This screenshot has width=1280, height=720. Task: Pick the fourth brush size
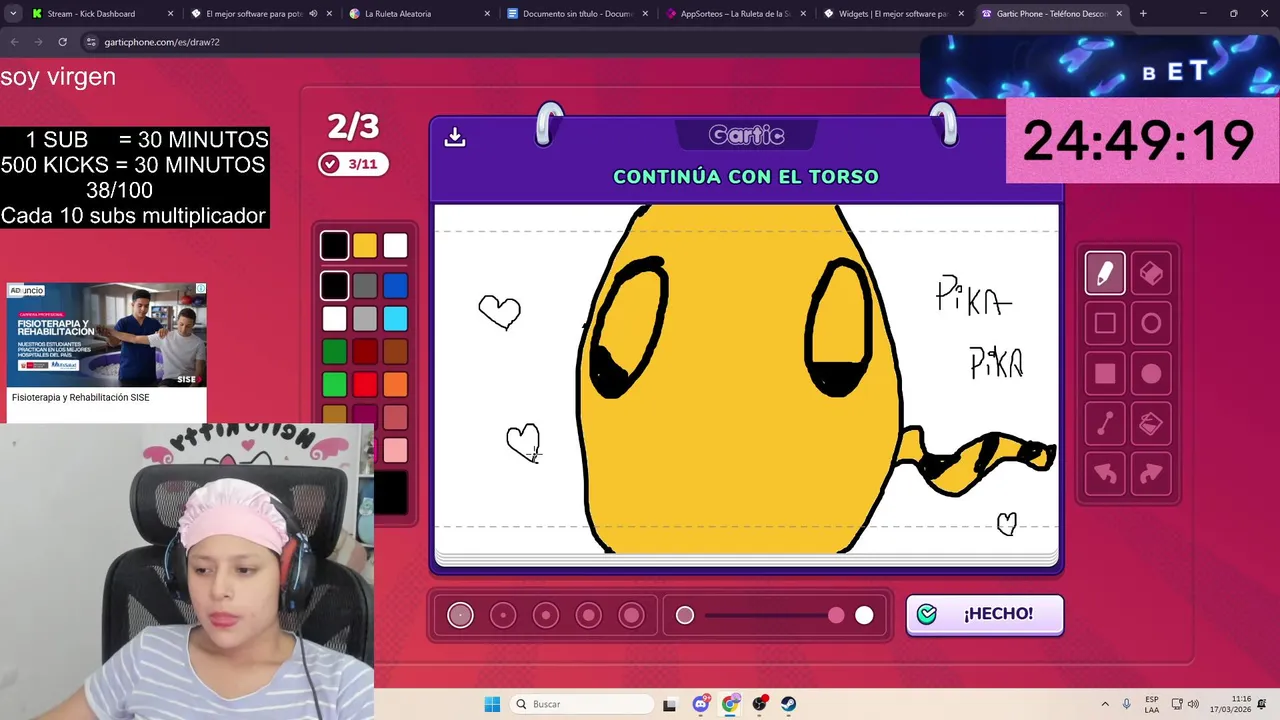click(x=589, y=615)
